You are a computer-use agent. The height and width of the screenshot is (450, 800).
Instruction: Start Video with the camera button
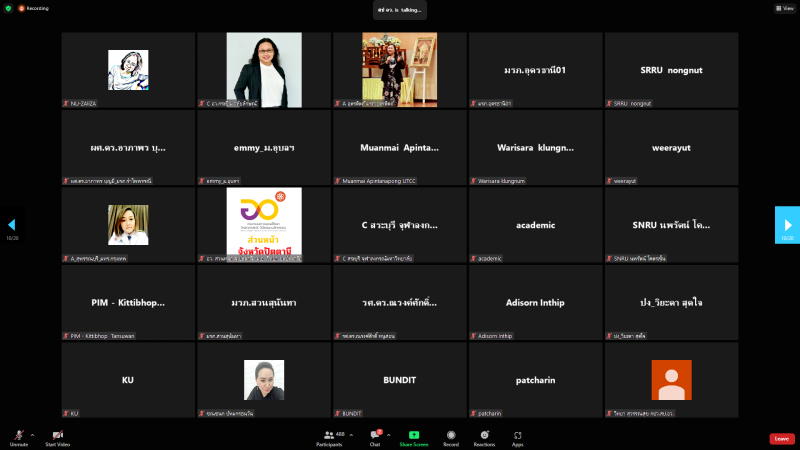click(x=57, y=437)
